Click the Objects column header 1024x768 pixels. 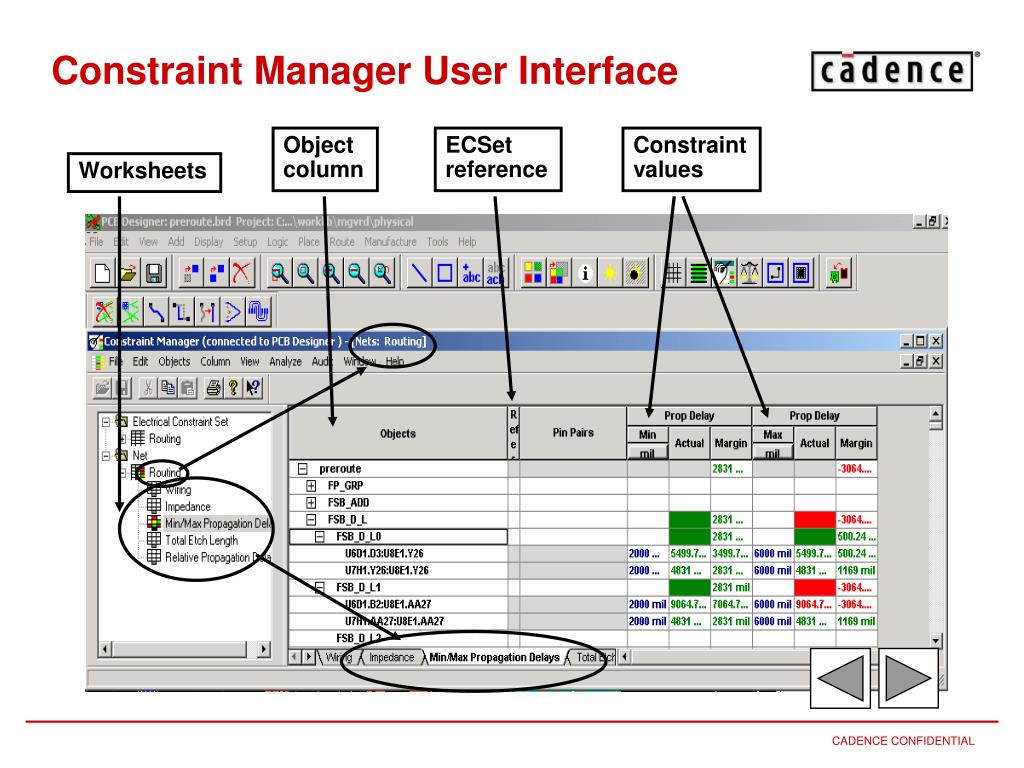[x=398, y=434]
